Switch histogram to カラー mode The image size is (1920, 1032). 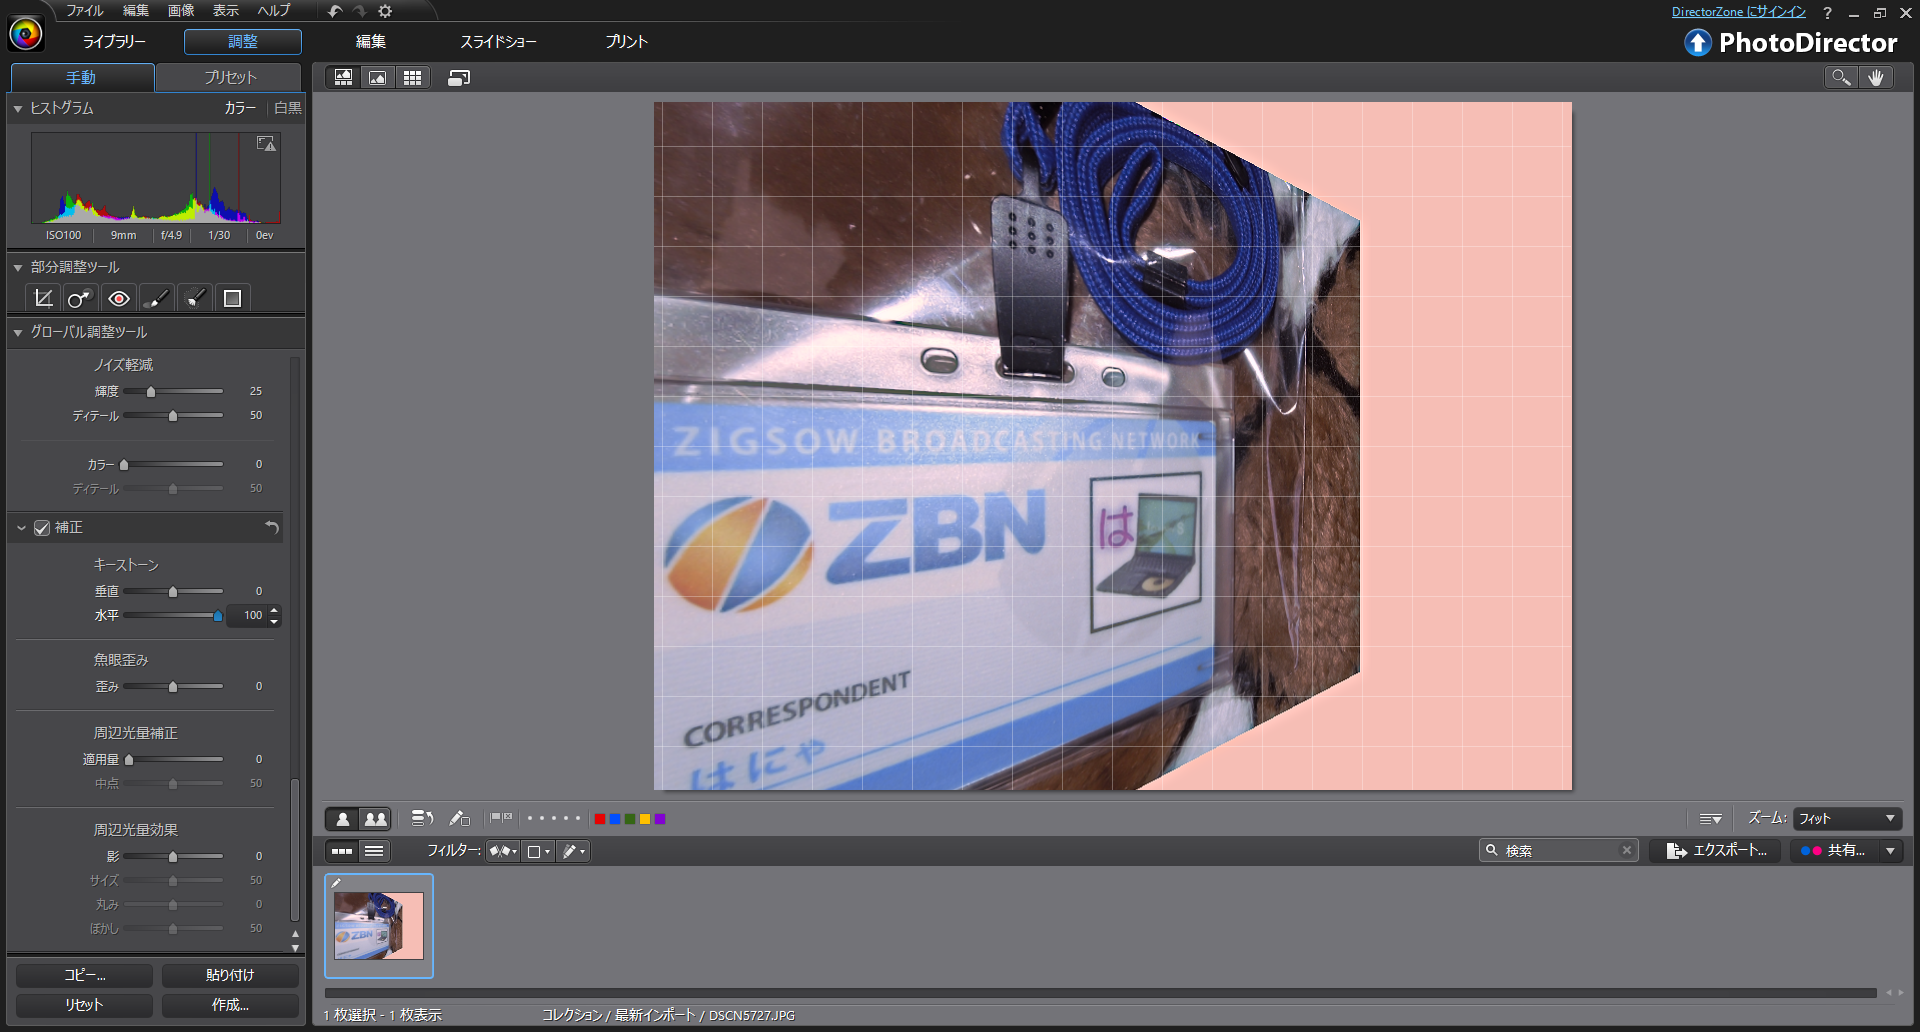pyautogui.click(x=240, y=108)
